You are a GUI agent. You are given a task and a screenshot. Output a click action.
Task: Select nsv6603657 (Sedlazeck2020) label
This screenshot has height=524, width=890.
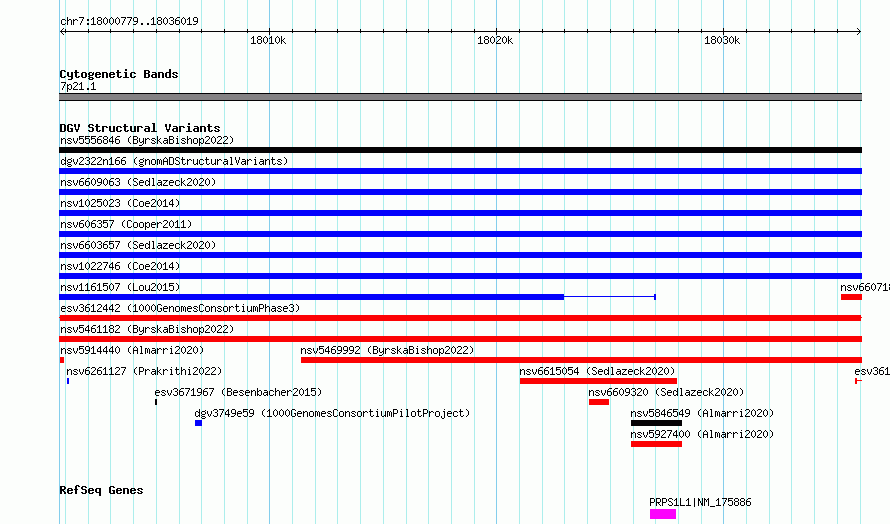coord(138,245)
